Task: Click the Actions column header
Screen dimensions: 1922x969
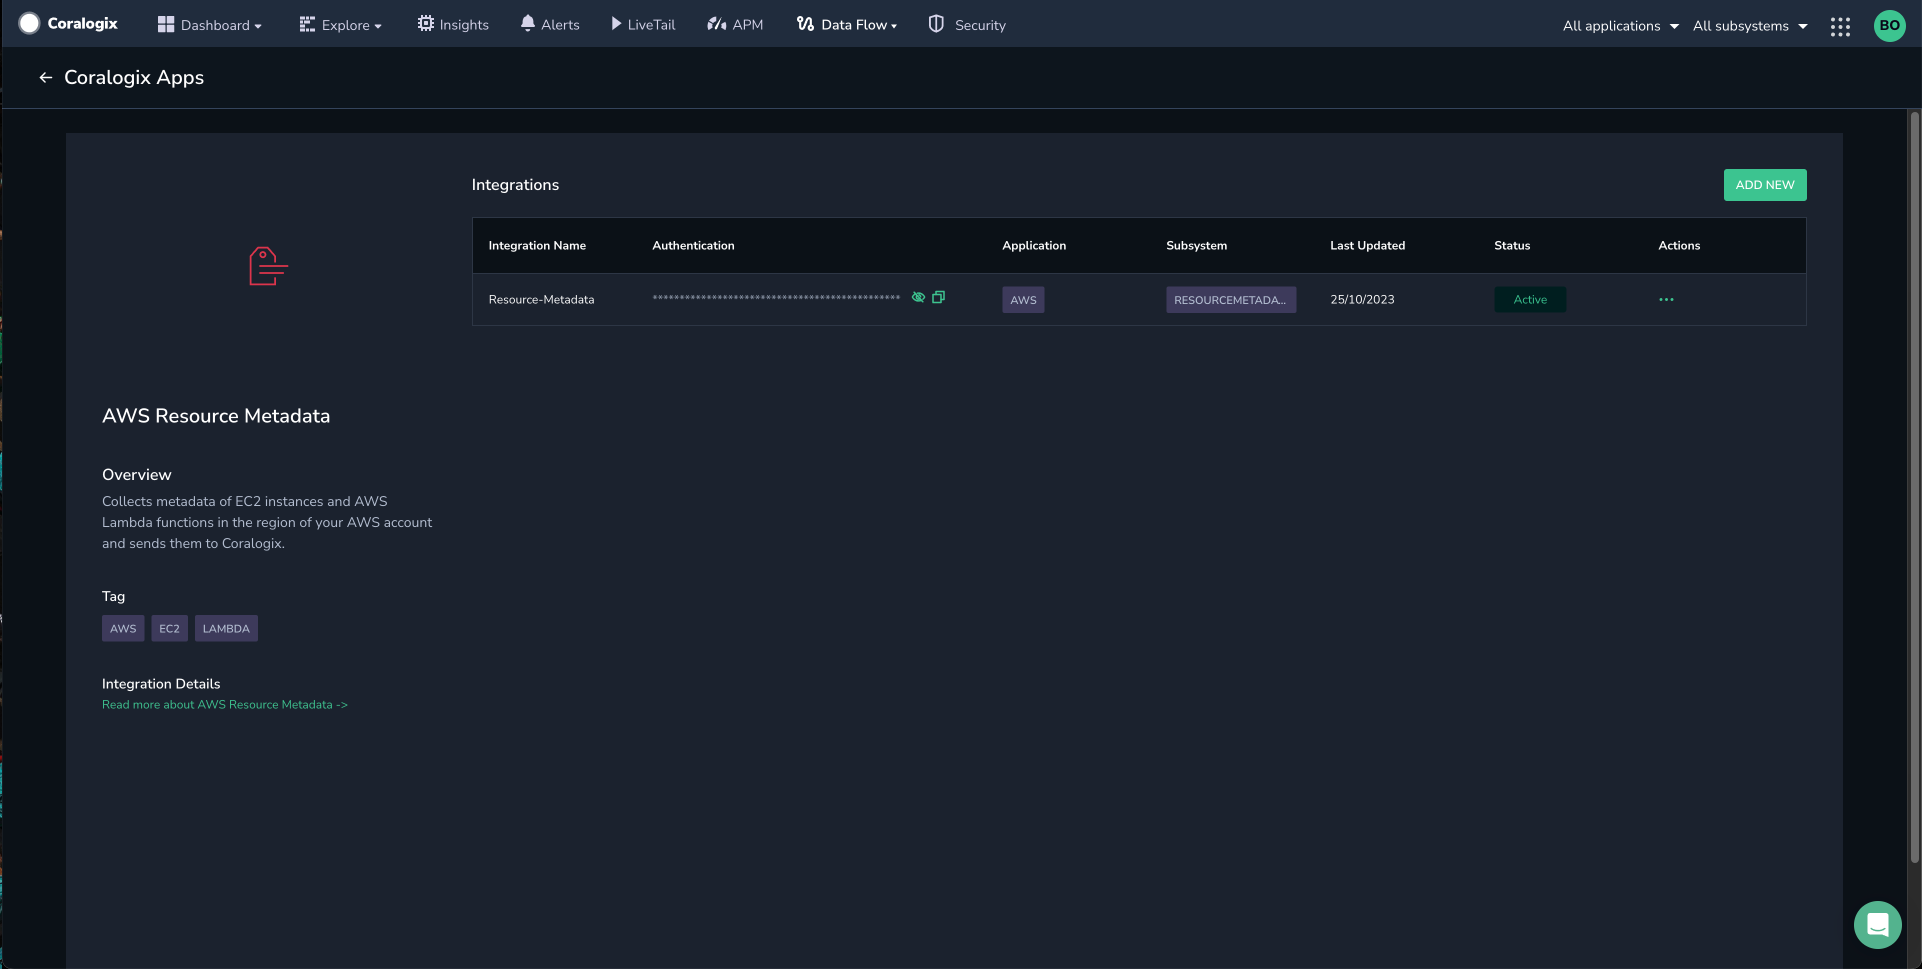Action: coord(1679,246)
